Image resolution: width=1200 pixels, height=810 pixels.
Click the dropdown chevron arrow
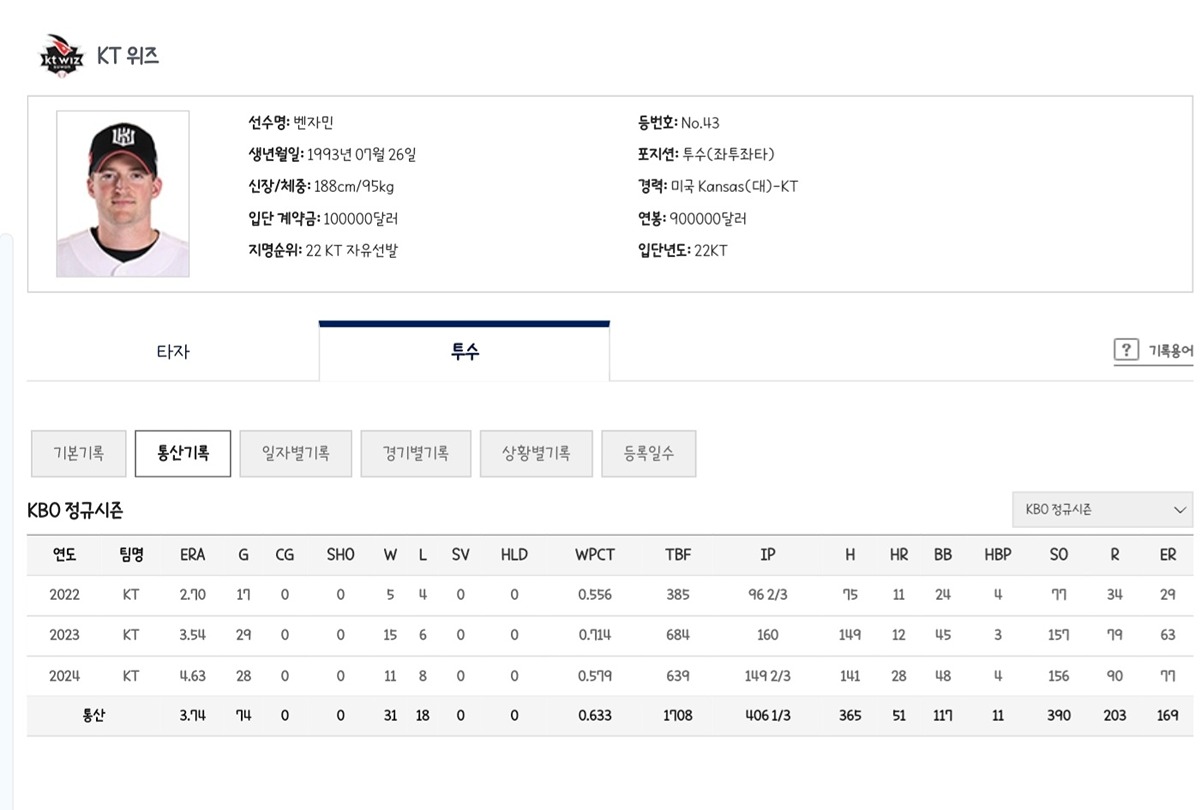pyautogui.click(x=1179, y=510)
